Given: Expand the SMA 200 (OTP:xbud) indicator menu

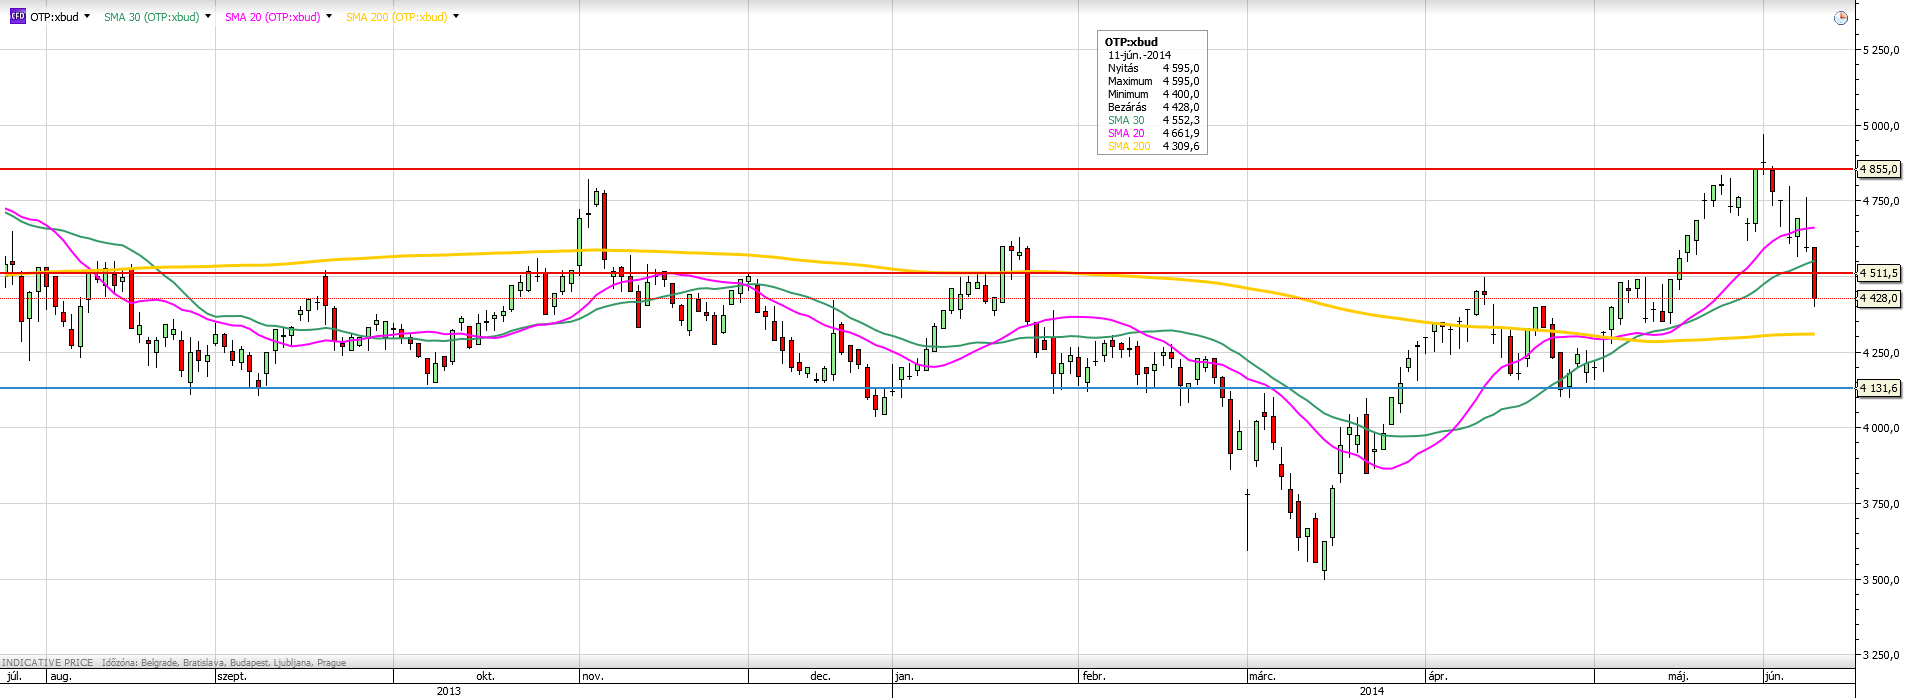Looking at the screenshot, I should (456, 17).
